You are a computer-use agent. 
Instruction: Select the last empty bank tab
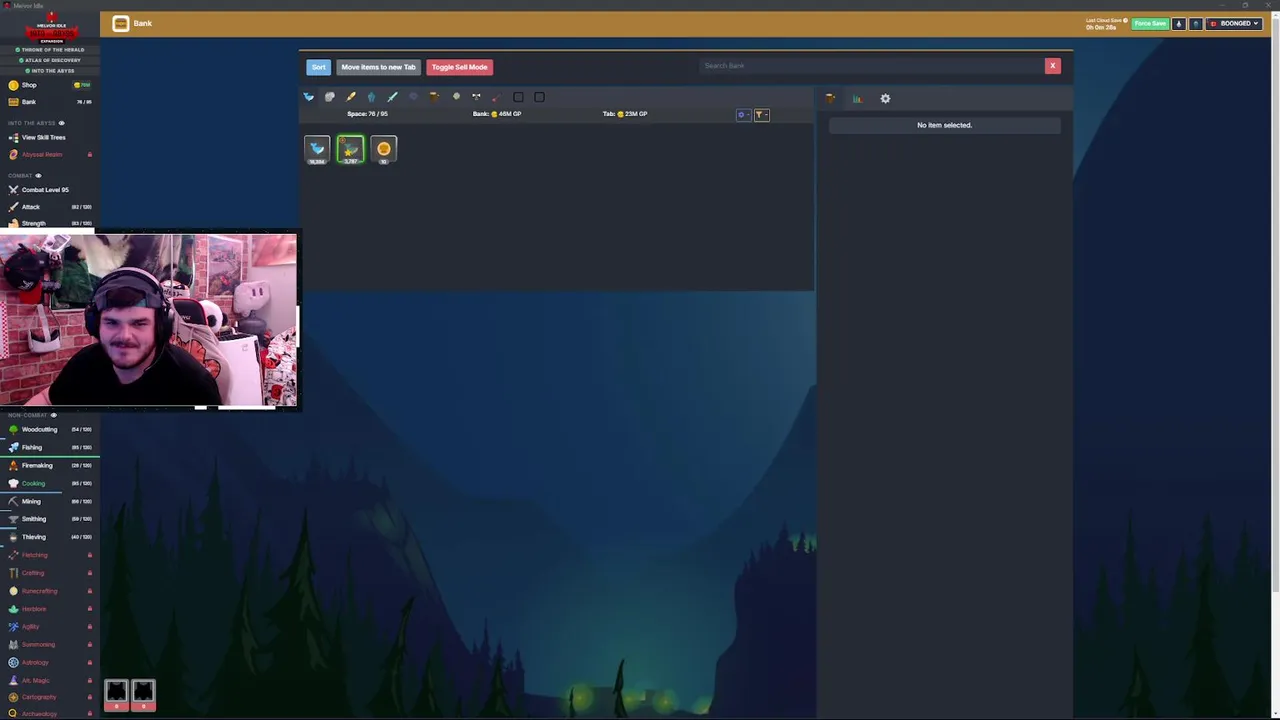[539, 97]
